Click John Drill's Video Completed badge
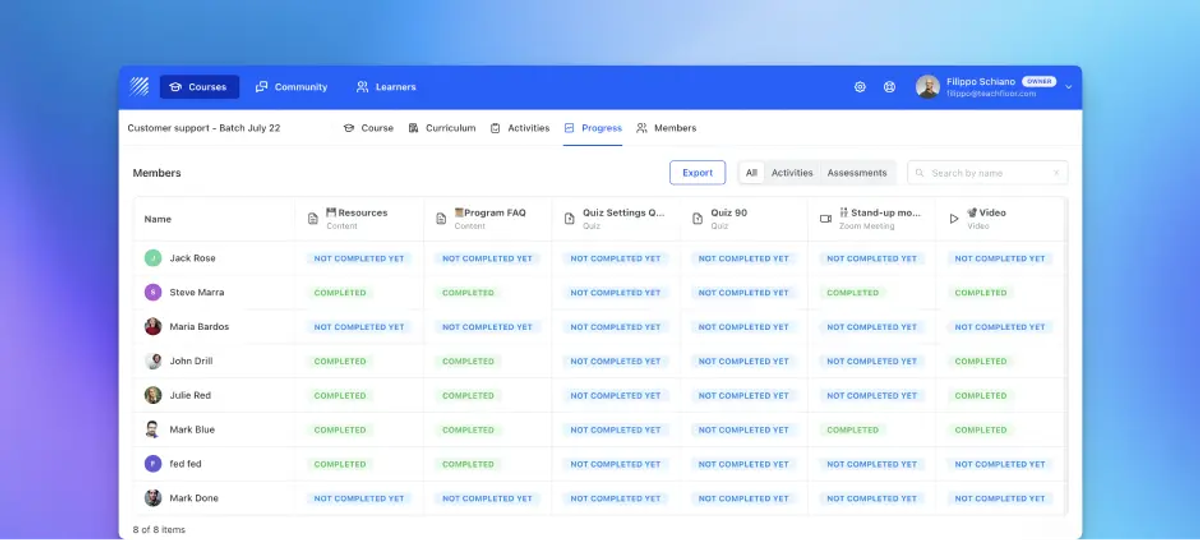Screen dimensions: 1200x540 pos(981,361)
